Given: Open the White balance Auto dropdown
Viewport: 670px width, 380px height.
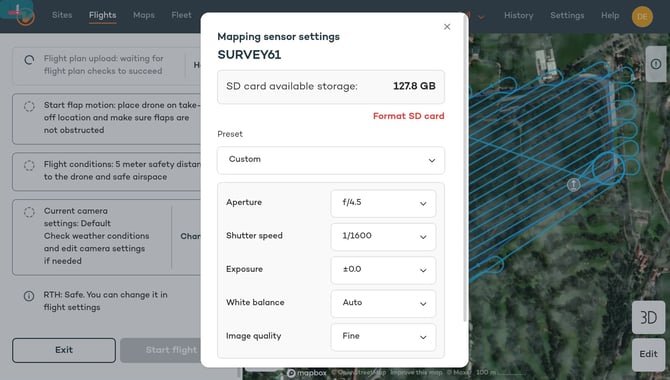Looking at the screenshot, I should pos(383,303).
